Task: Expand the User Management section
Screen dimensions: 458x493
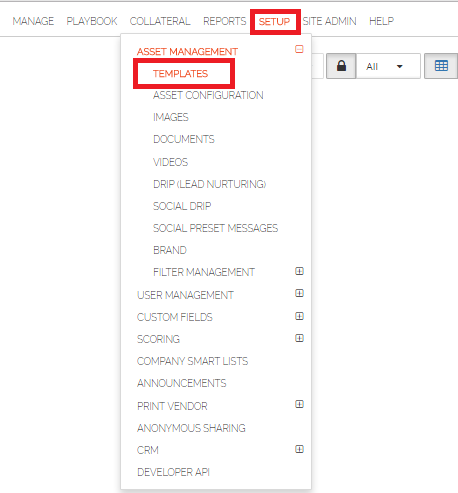Action: tap(299, 293)
